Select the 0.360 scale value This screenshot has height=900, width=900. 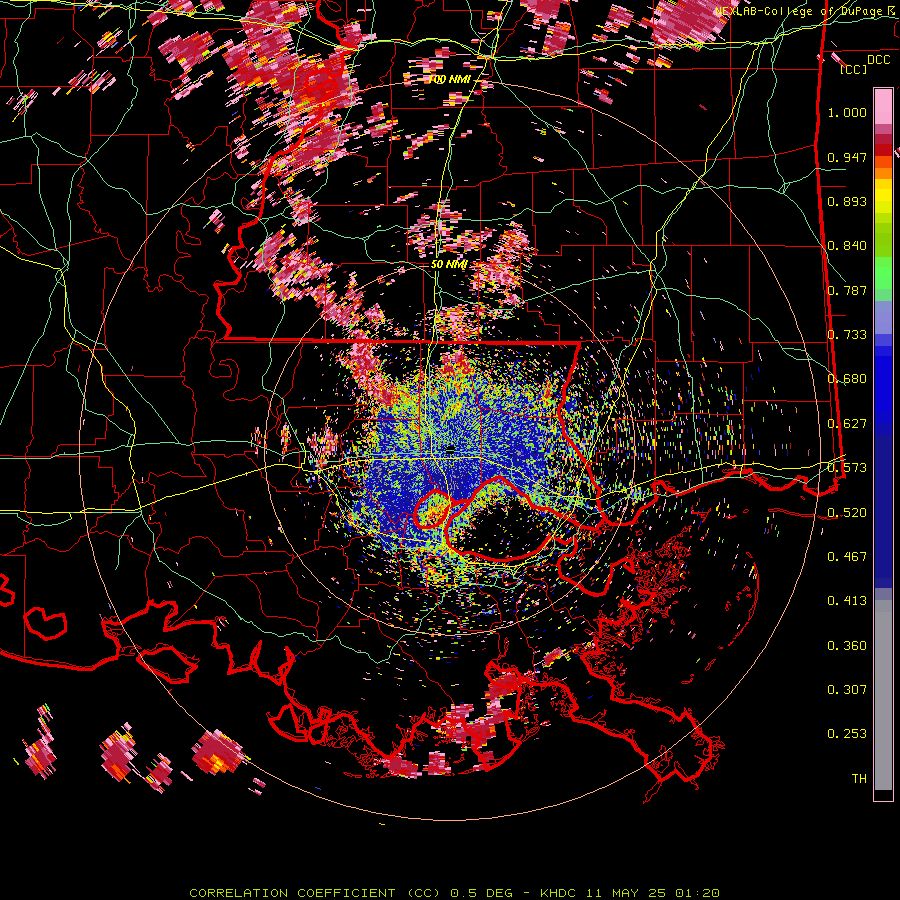point(847,646)
